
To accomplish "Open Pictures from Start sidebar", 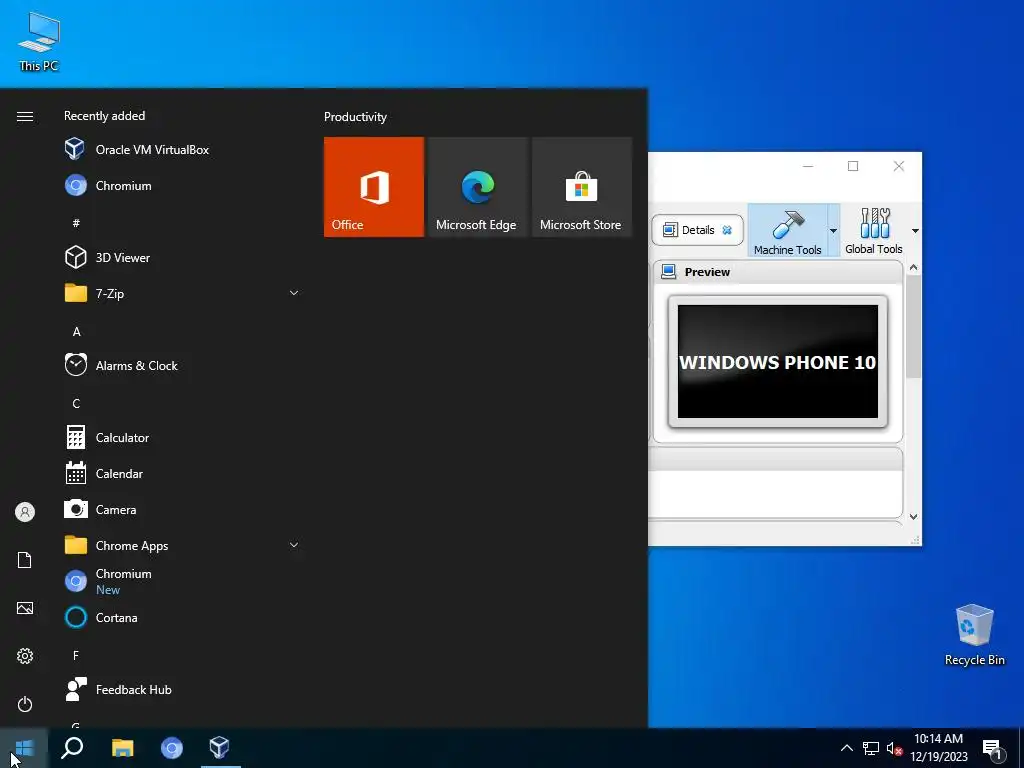I will tap(25, 608).
